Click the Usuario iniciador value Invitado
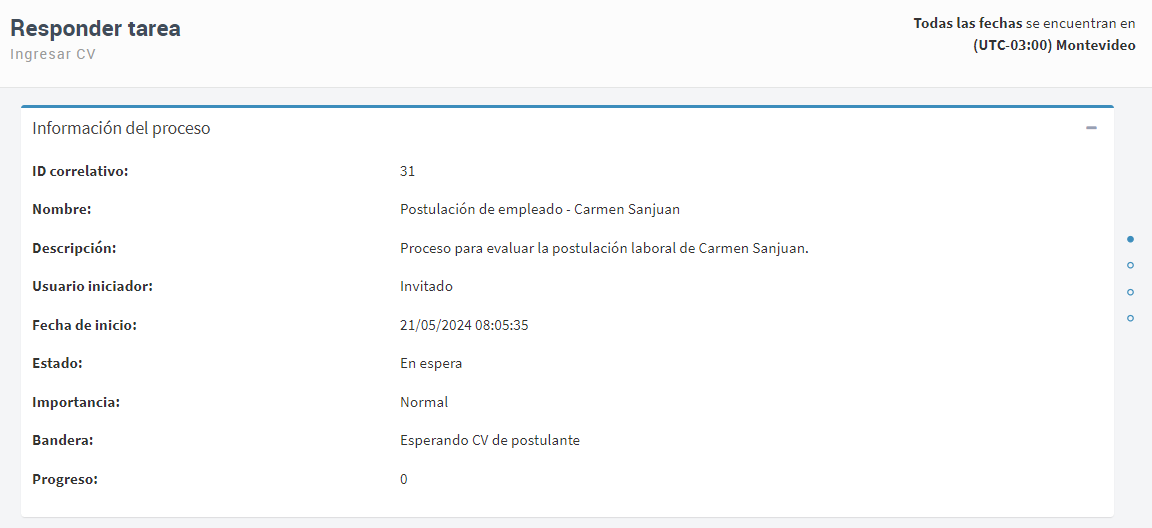The image size is (1152, 528). click(x=426, y=286)
